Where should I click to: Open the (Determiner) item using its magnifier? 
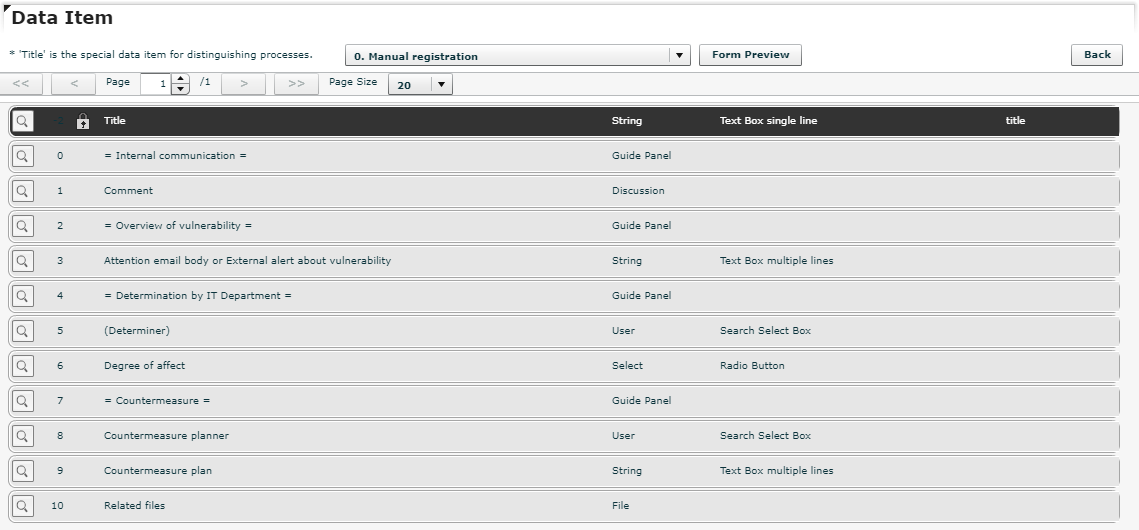(22, 331)
